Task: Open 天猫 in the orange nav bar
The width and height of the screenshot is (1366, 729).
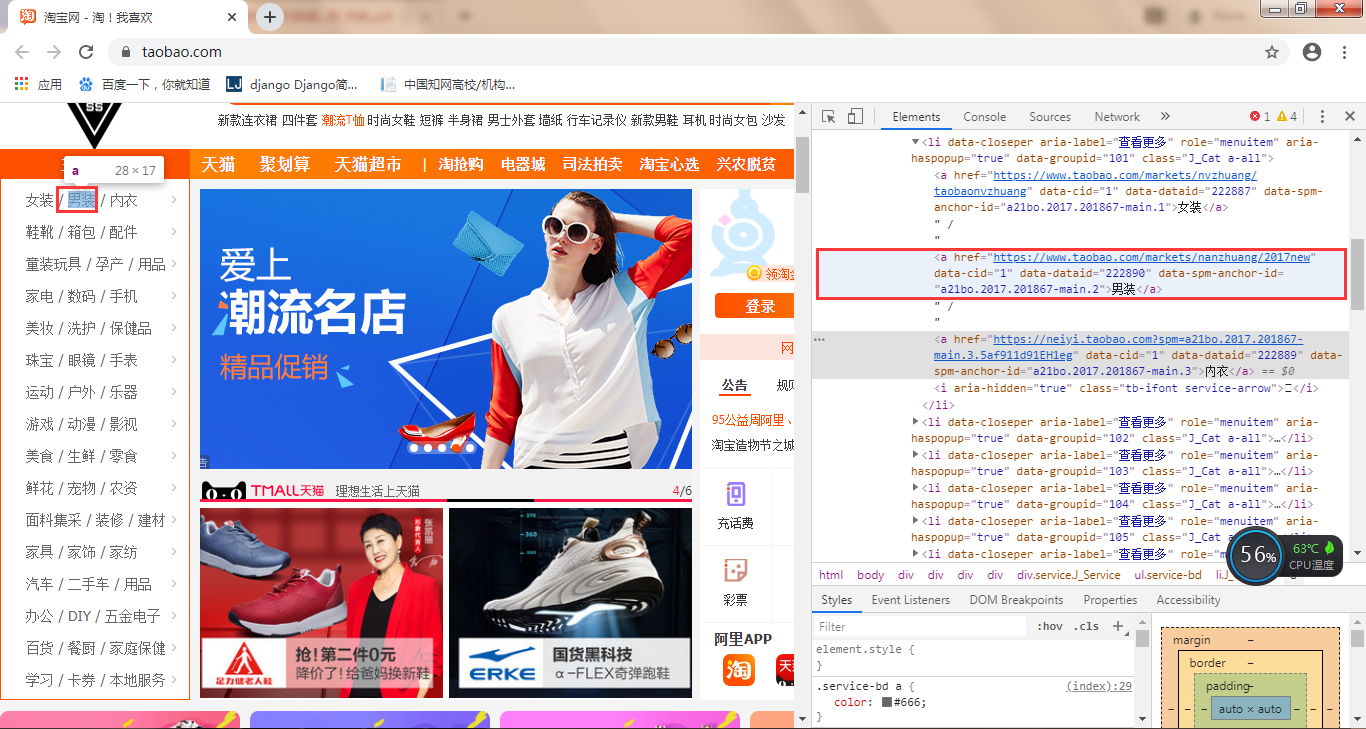Action: [x=218, y=164]
